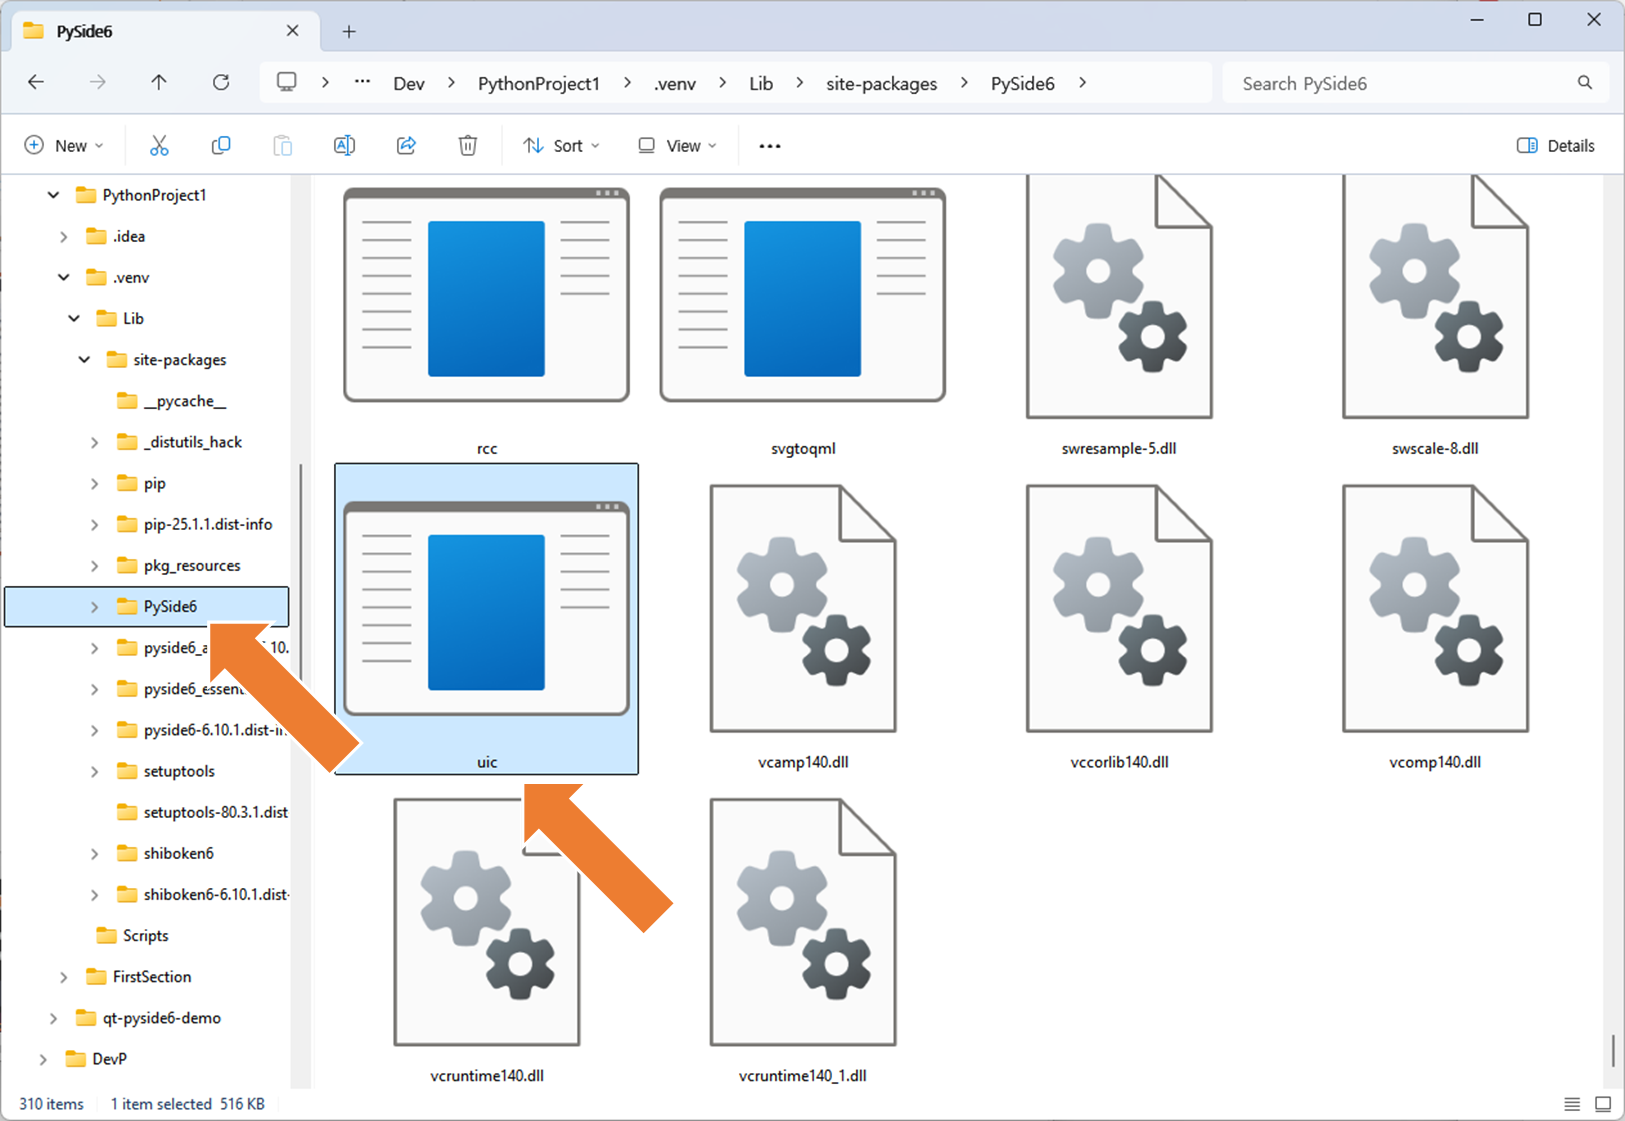Collapse the site-packages tree node
This screenshot has width=1625, height=1121.
click(84, 360)
